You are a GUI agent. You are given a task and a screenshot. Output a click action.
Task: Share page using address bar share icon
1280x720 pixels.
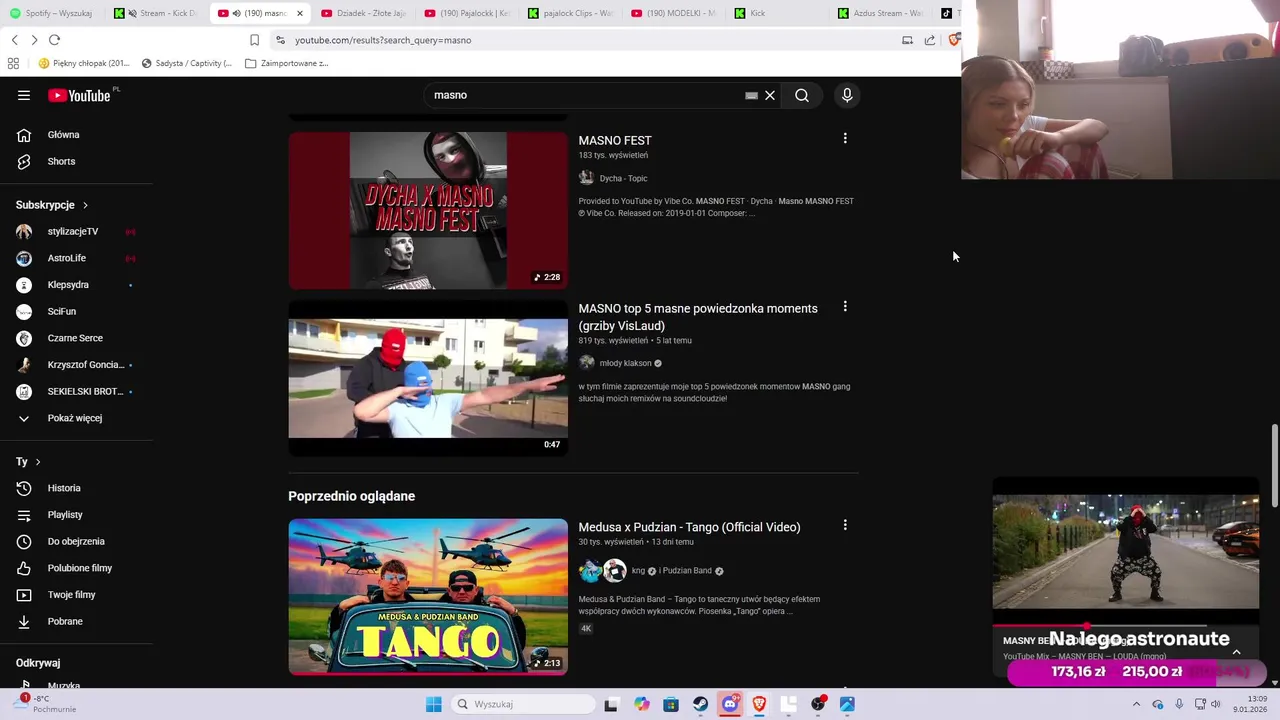pyautogui.click(x=930, y=40)
